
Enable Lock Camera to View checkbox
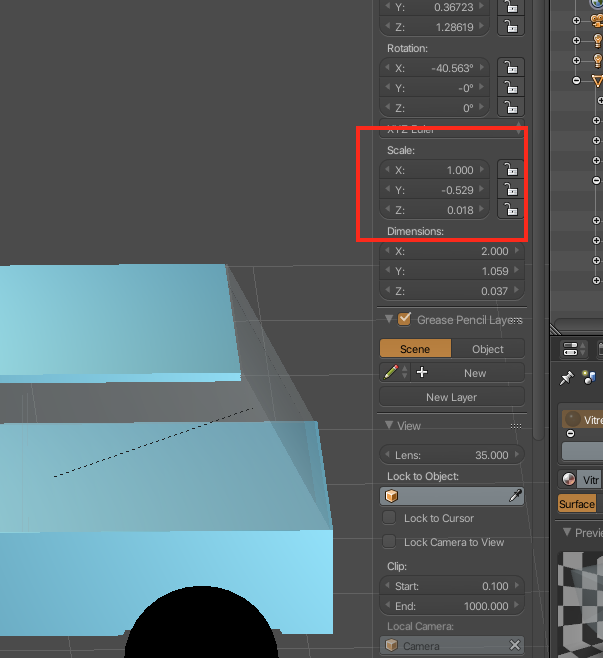(x=389, y=541)
